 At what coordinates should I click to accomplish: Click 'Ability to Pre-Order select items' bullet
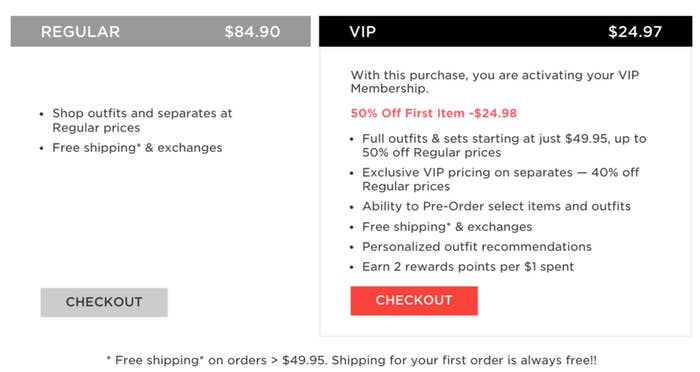coord(496,206)
